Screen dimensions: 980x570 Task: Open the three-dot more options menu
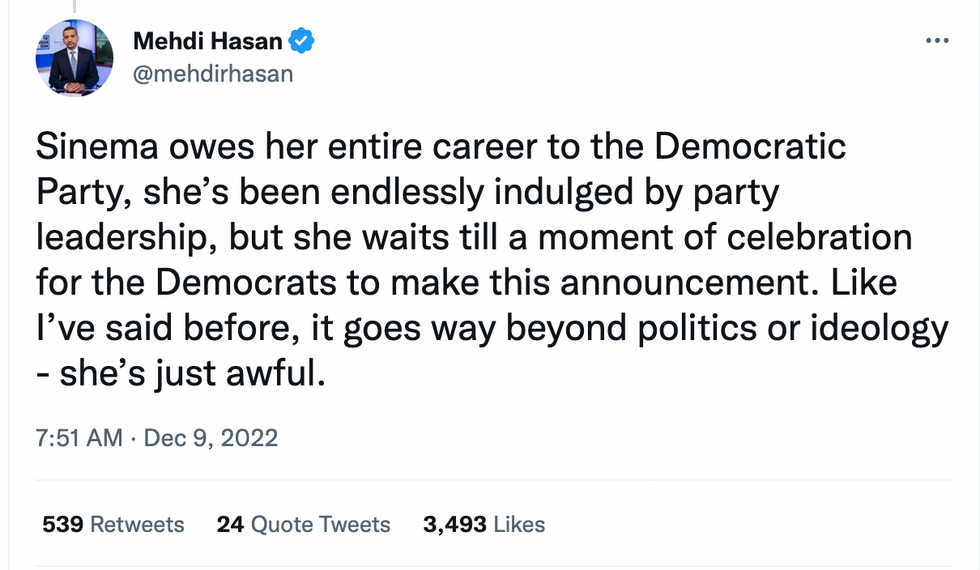pos(936,41)
